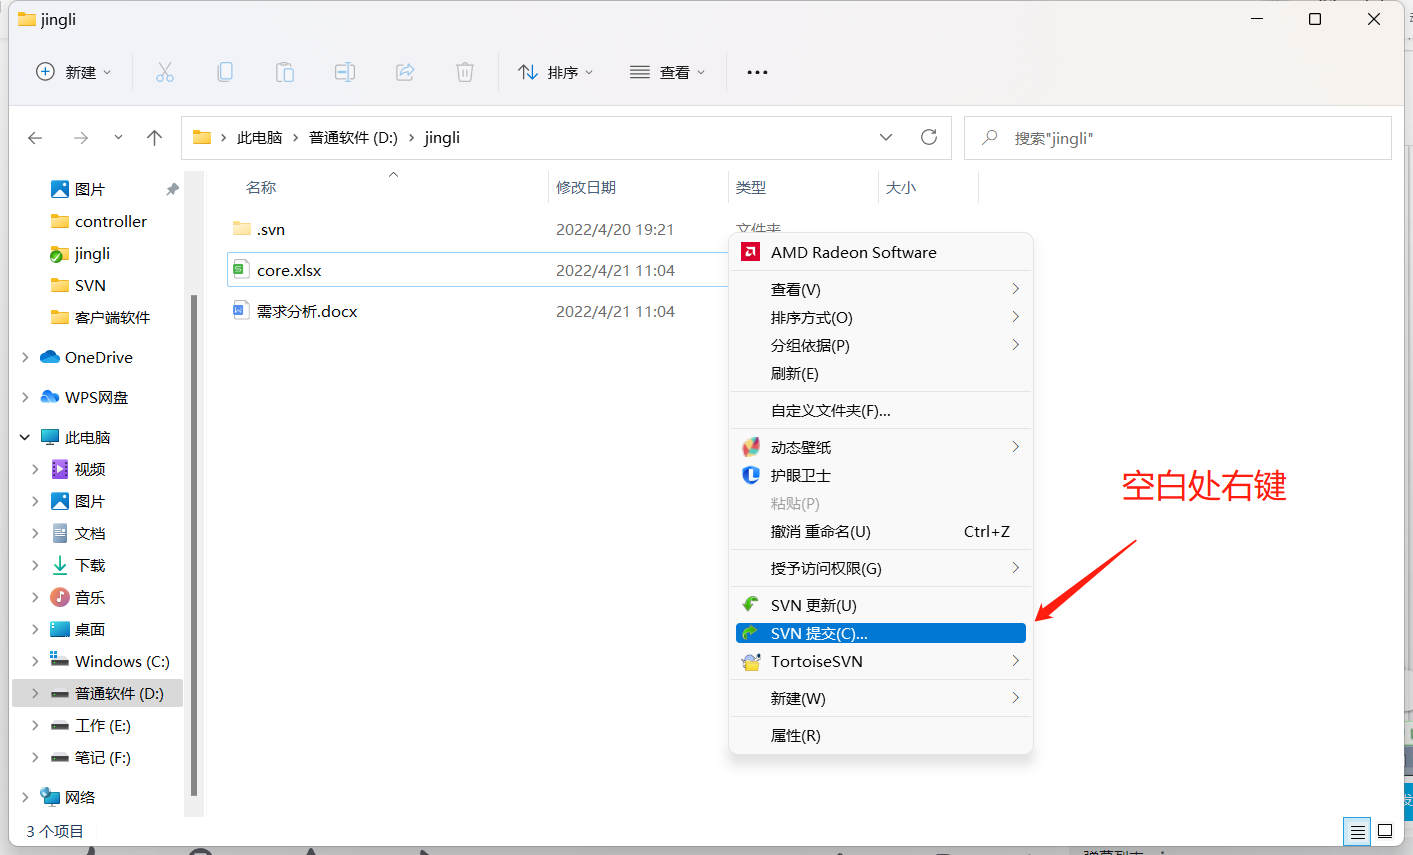Click the Delete trash icon in toolbar
Screen dimensions: 1413x855
[x=465, y=72]
